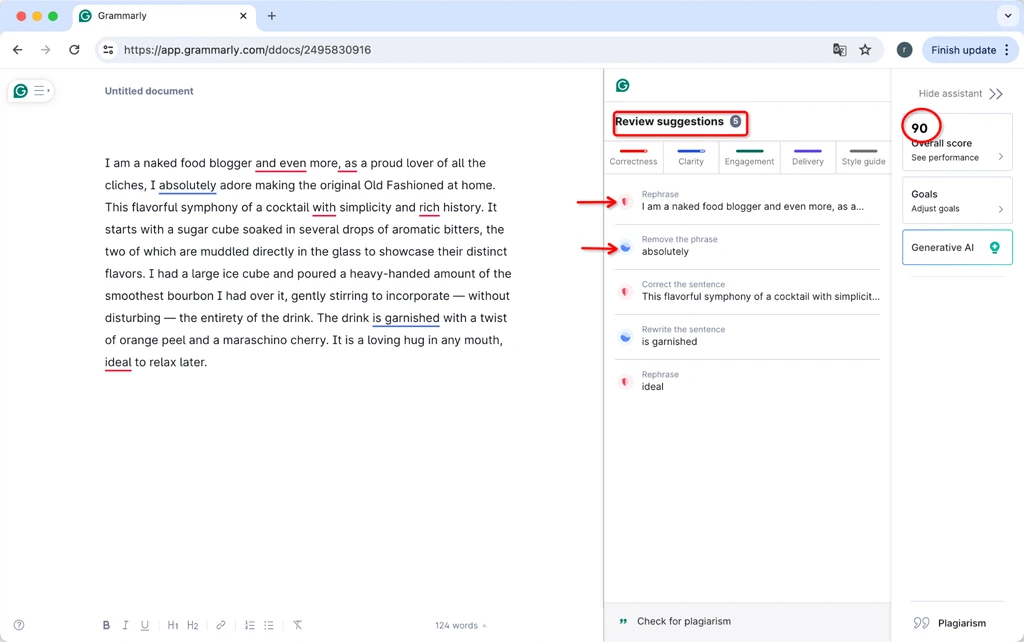Click the Grammarly logo menu button in the document
Image resolution: width=1024 pixels, height=642 pixels.
point(30,91)
